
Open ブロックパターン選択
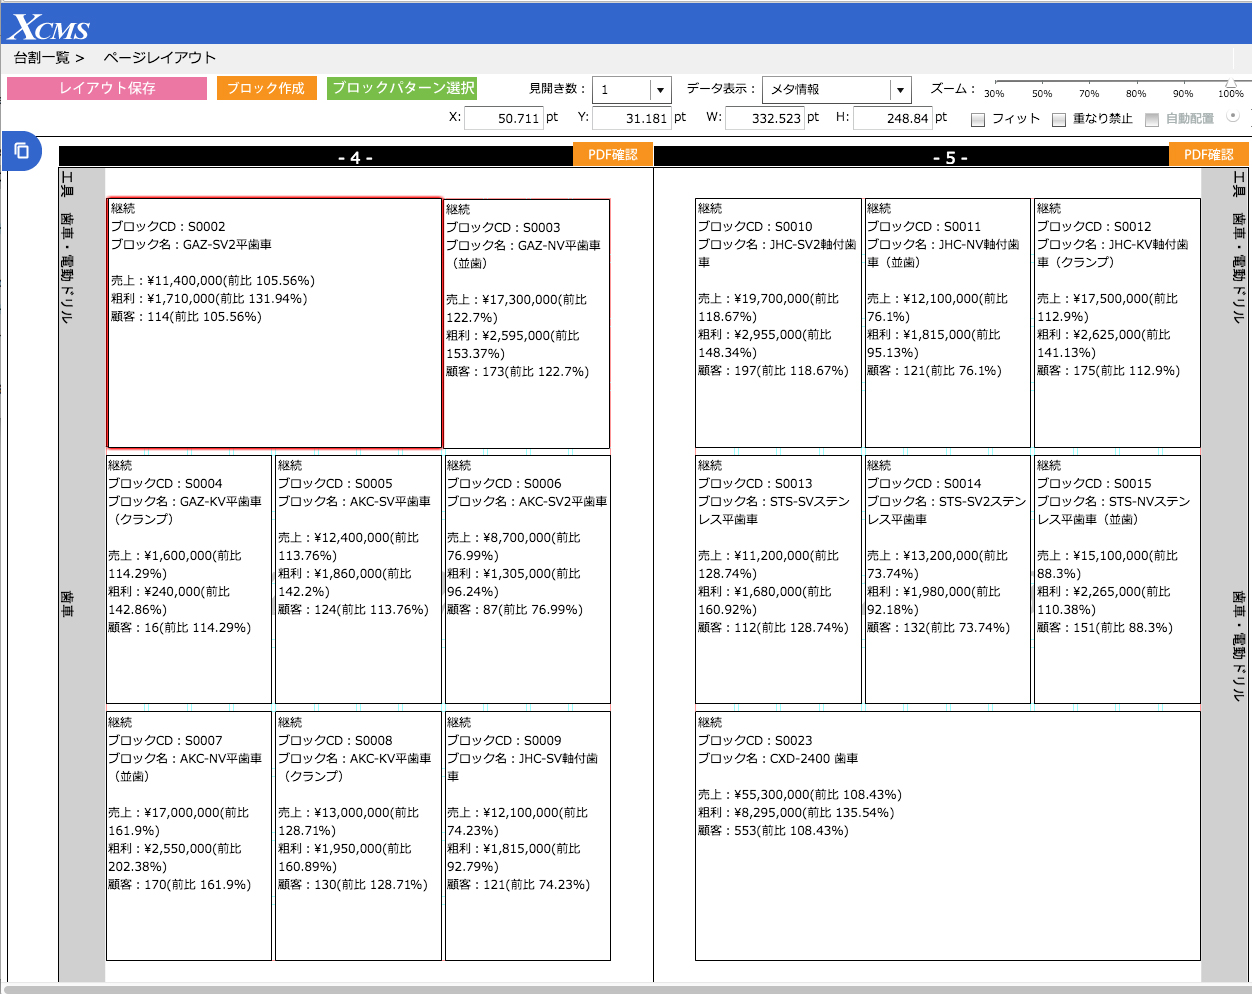tap(403, 88)
